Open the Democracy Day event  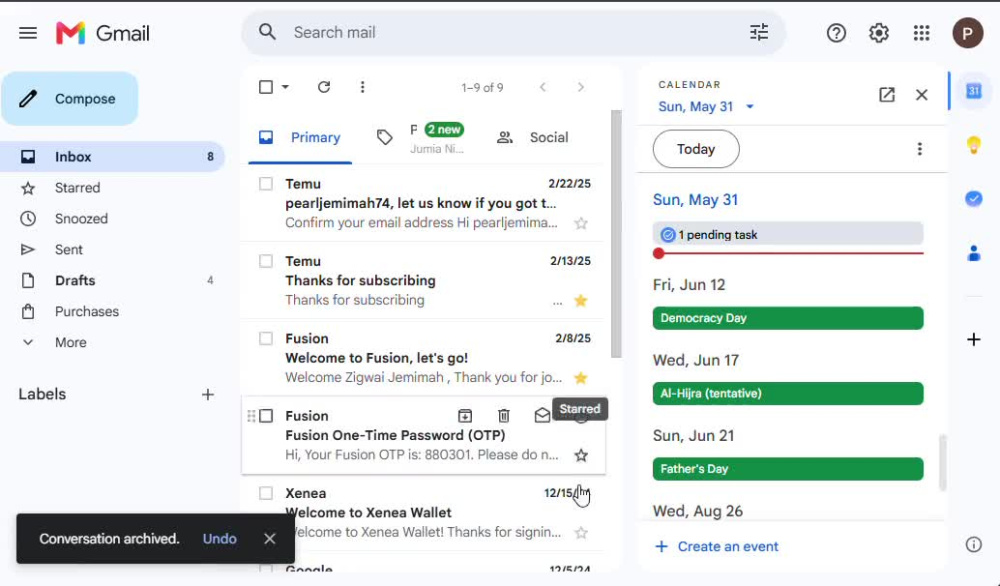(788, 318)
